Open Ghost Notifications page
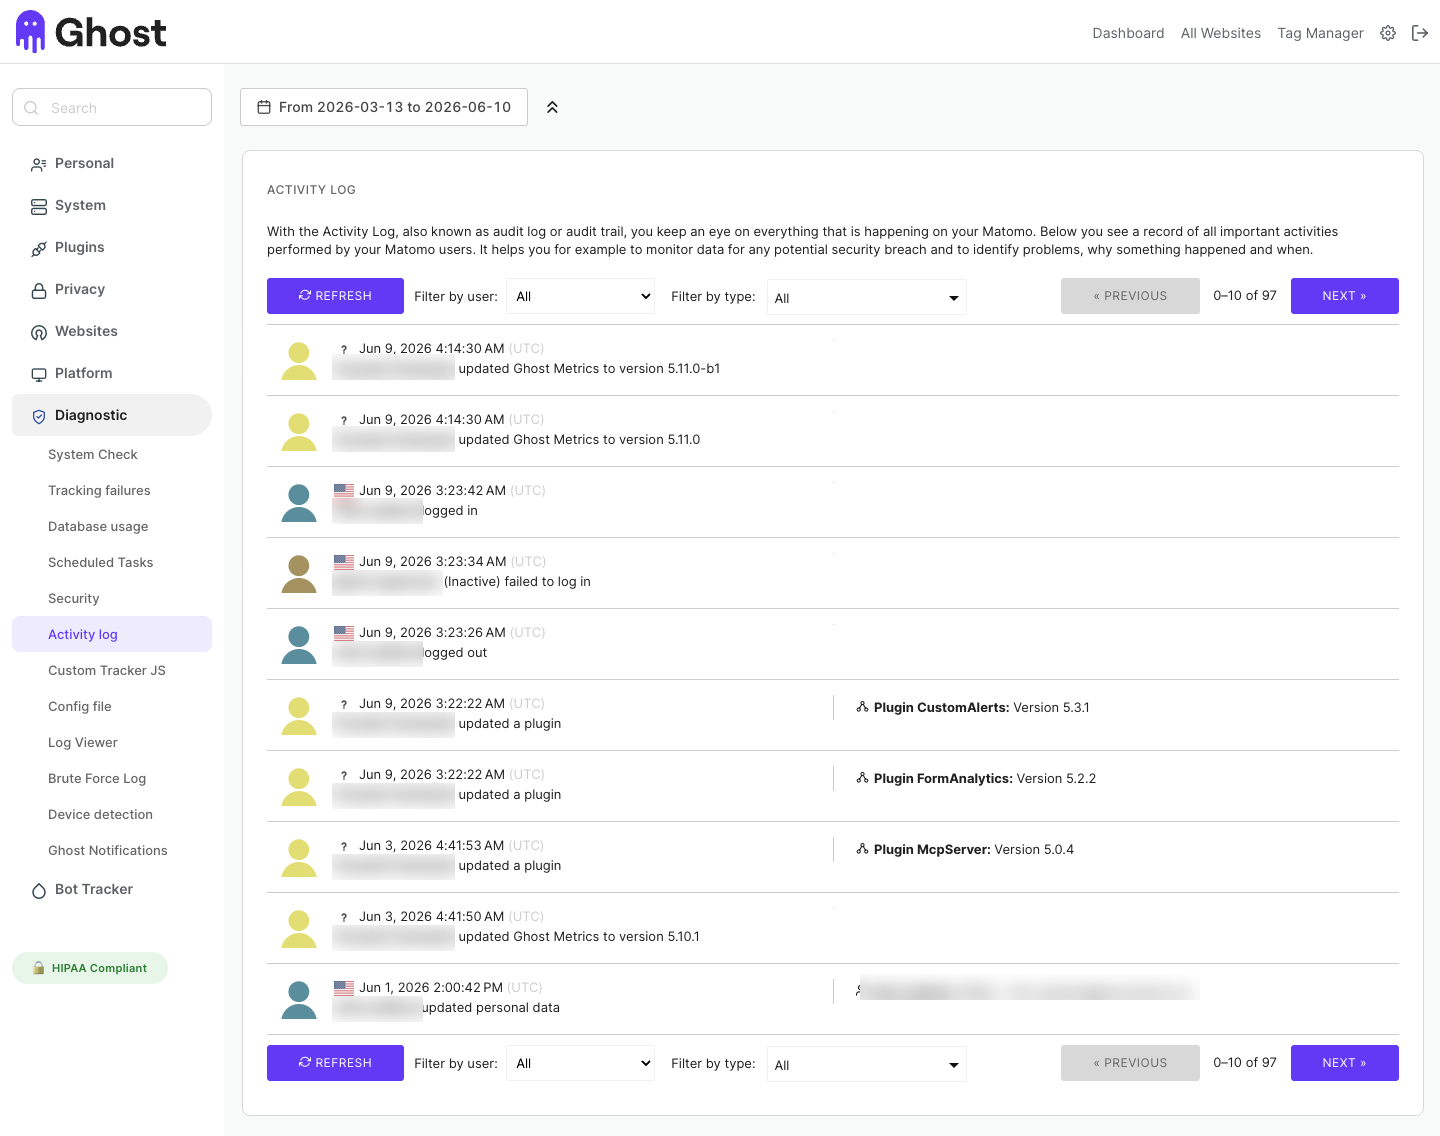1440x1136 pixels. 107,850
